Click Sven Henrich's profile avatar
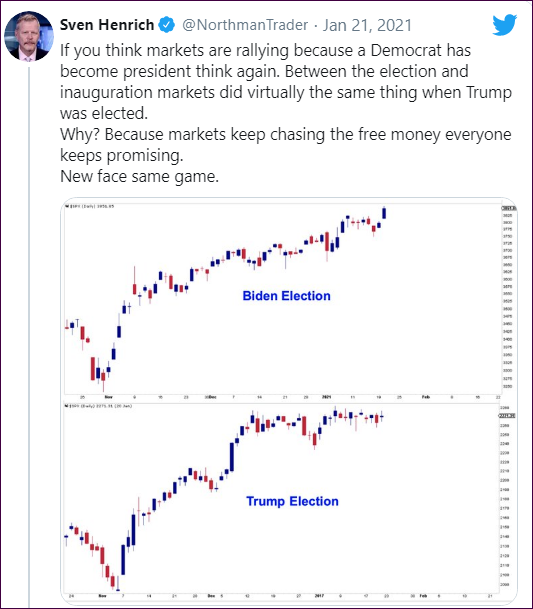 29,36
